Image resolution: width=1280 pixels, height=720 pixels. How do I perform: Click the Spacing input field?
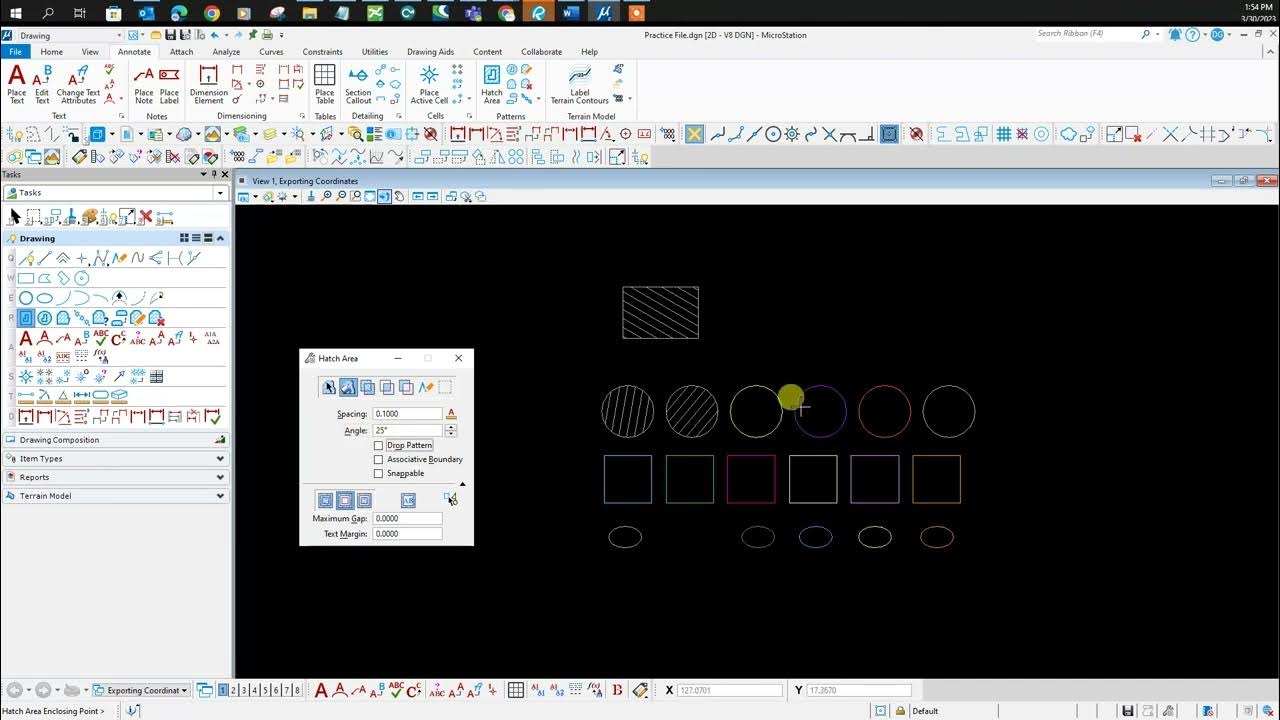click(407, 414)
